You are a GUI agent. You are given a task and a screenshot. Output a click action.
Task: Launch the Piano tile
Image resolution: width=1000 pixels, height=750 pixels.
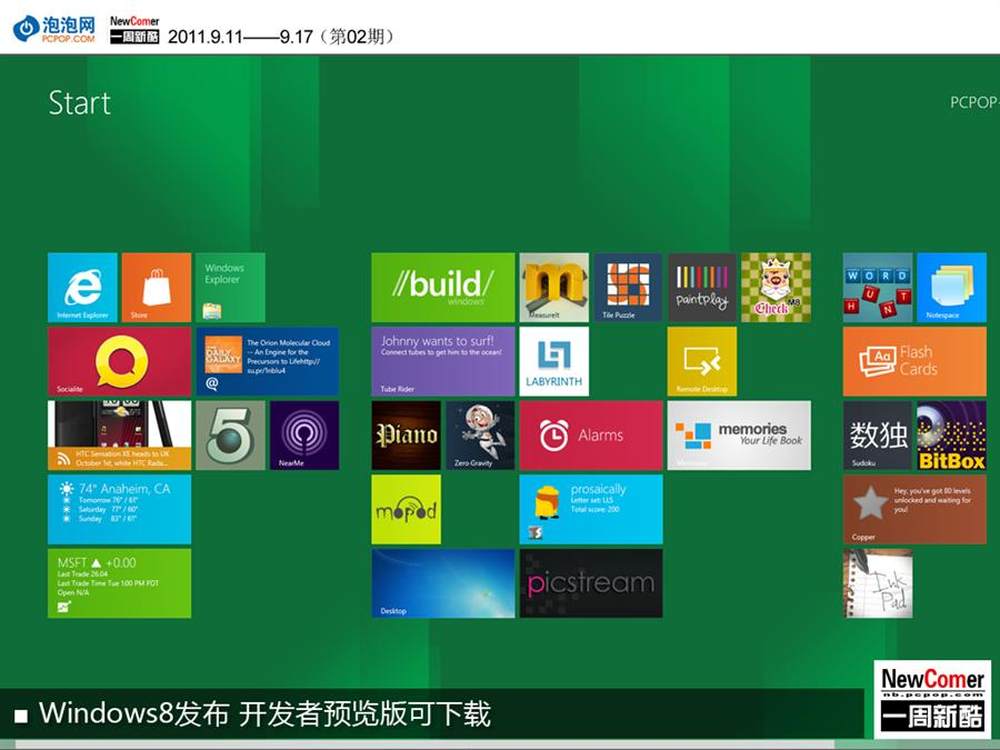pyautogui.click(x=406, y=436)
